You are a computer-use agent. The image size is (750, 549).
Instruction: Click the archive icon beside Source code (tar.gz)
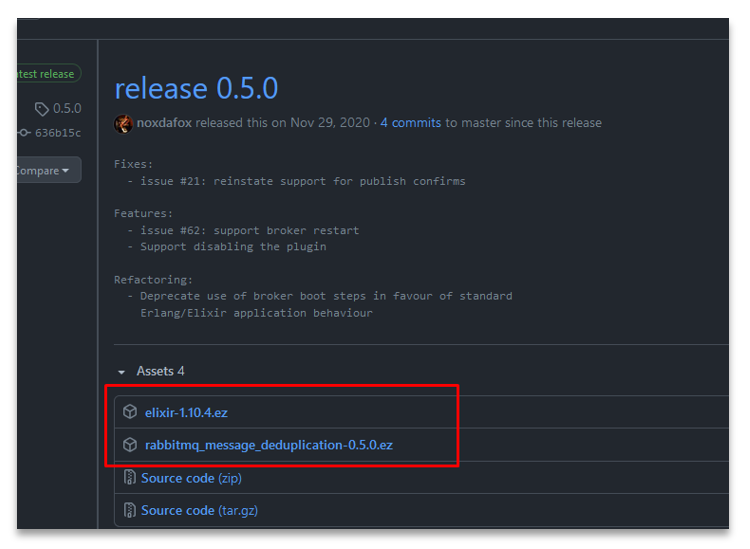click(130, 510)
